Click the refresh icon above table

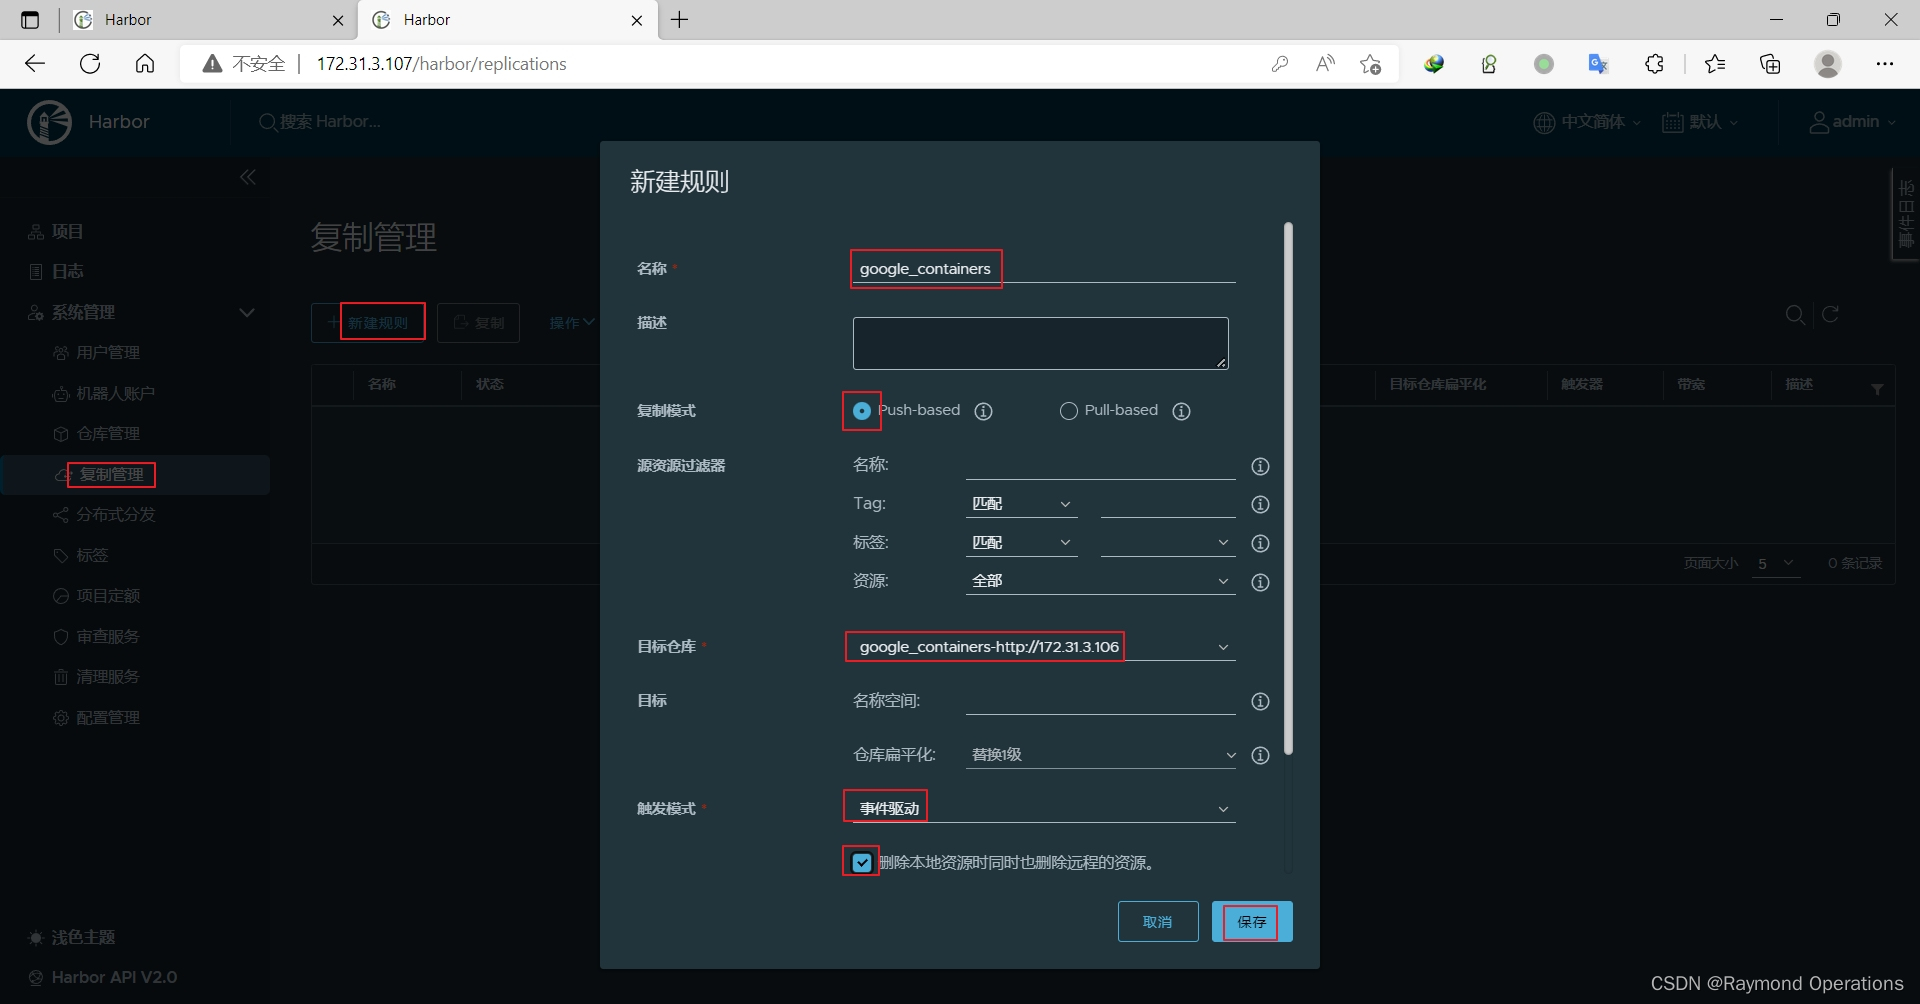(x=1830, y=314)
